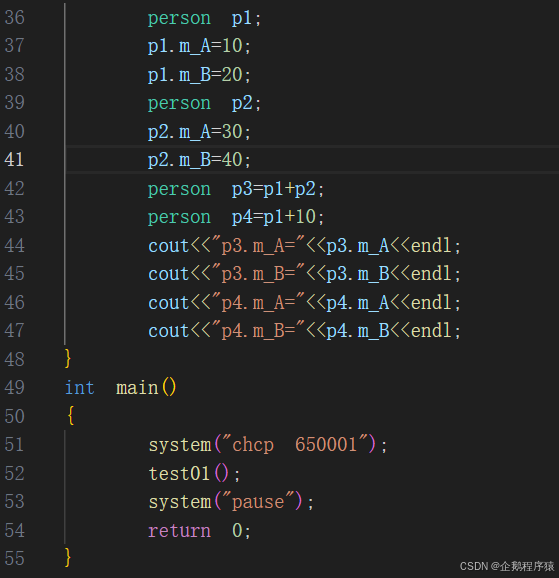Click the 'p1.m_A=10;' statement

[x=199, y=46]
